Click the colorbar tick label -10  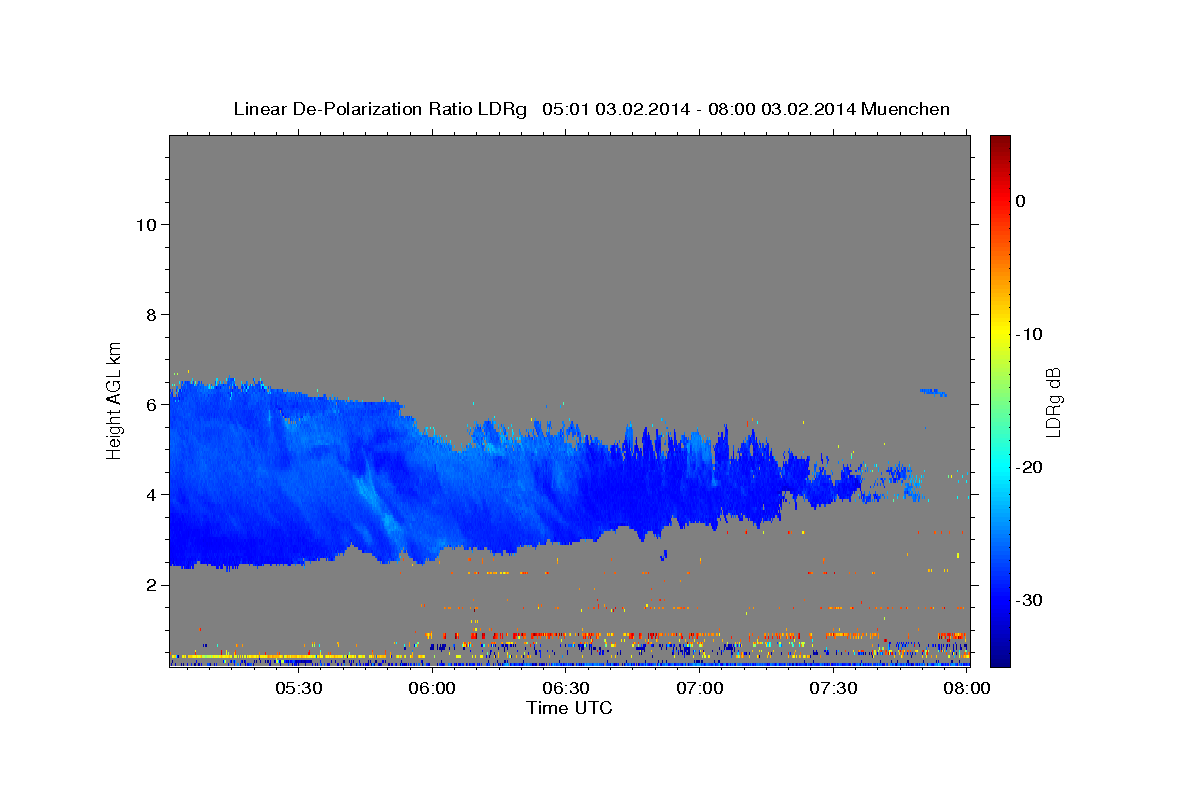tap(1030, 334)
